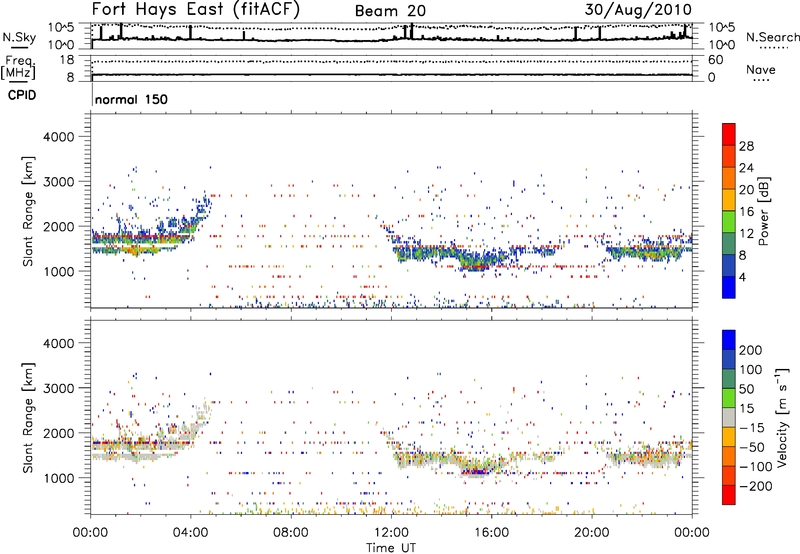Click the '08:00' time tick label
Image resolution: width=800 pixels, height=554 pixels.
click(291, 533)
